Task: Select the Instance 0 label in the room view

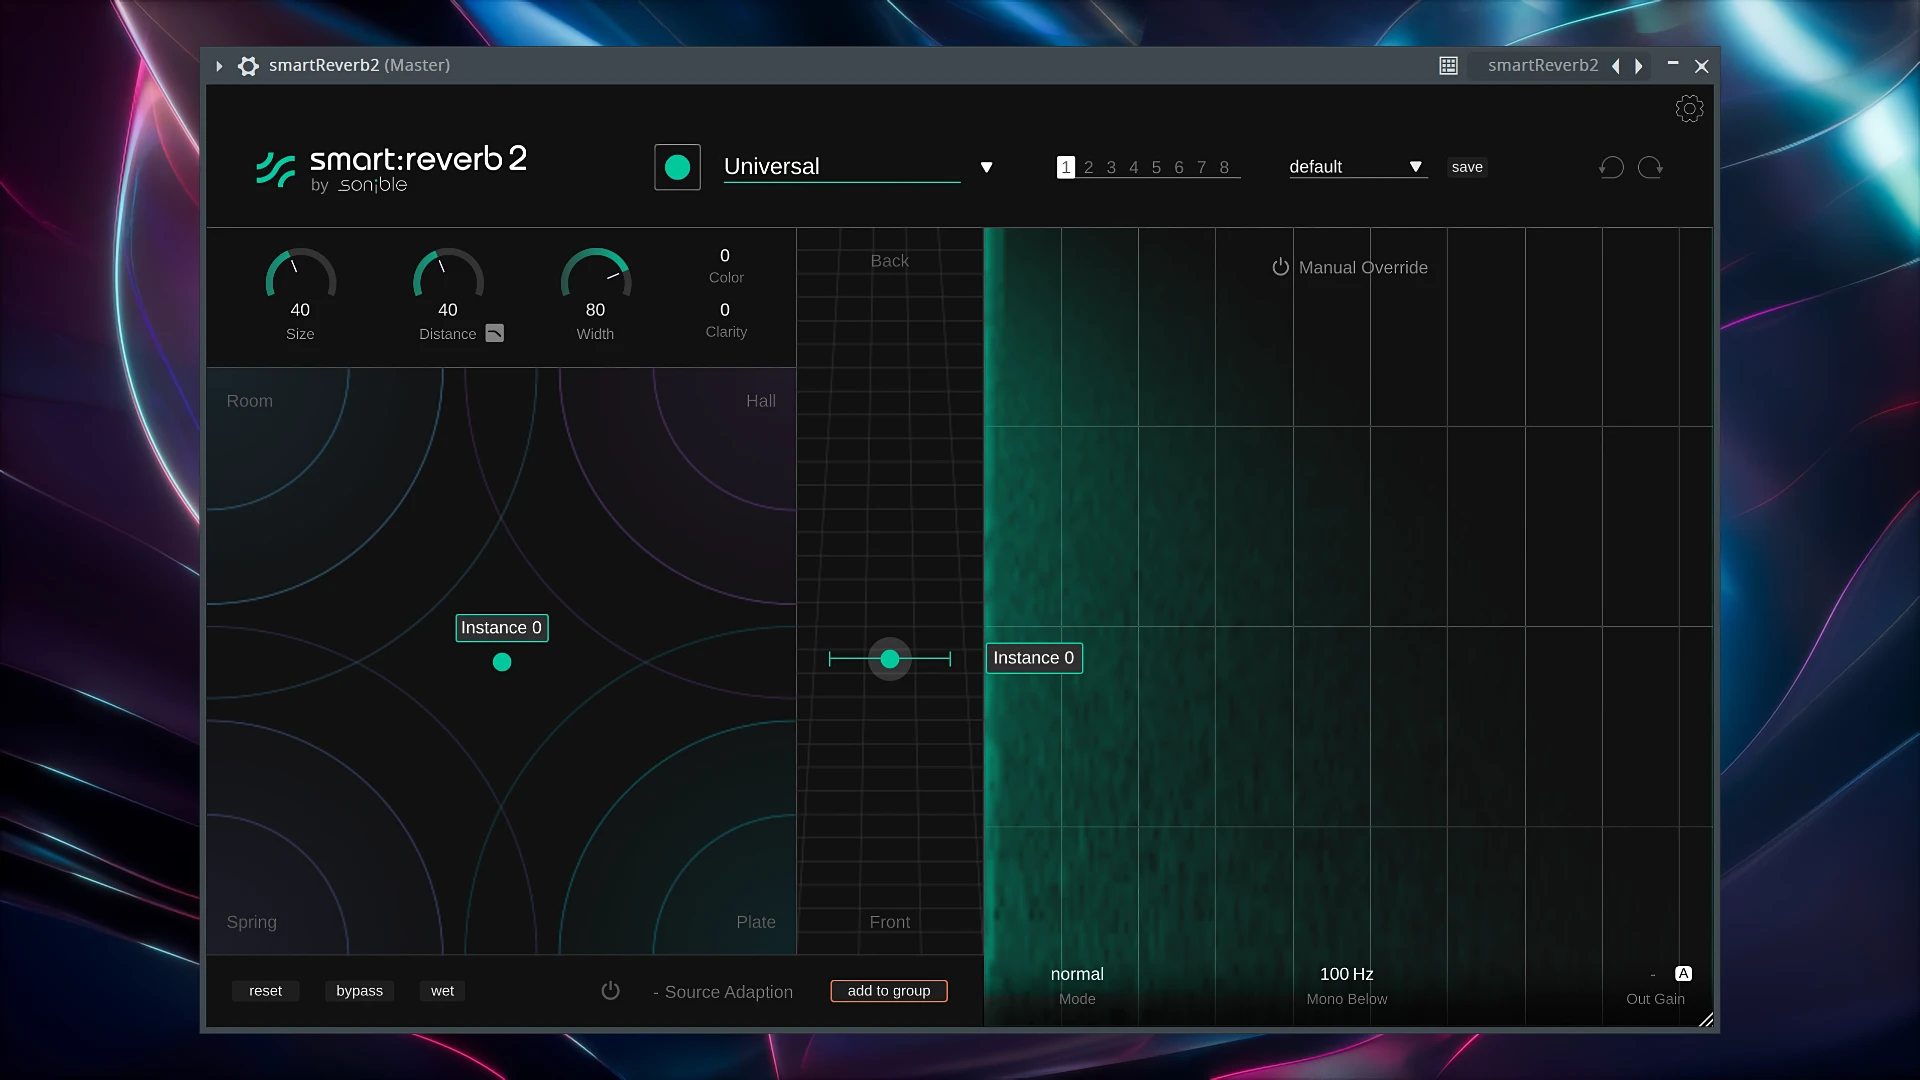Action: 501,627
